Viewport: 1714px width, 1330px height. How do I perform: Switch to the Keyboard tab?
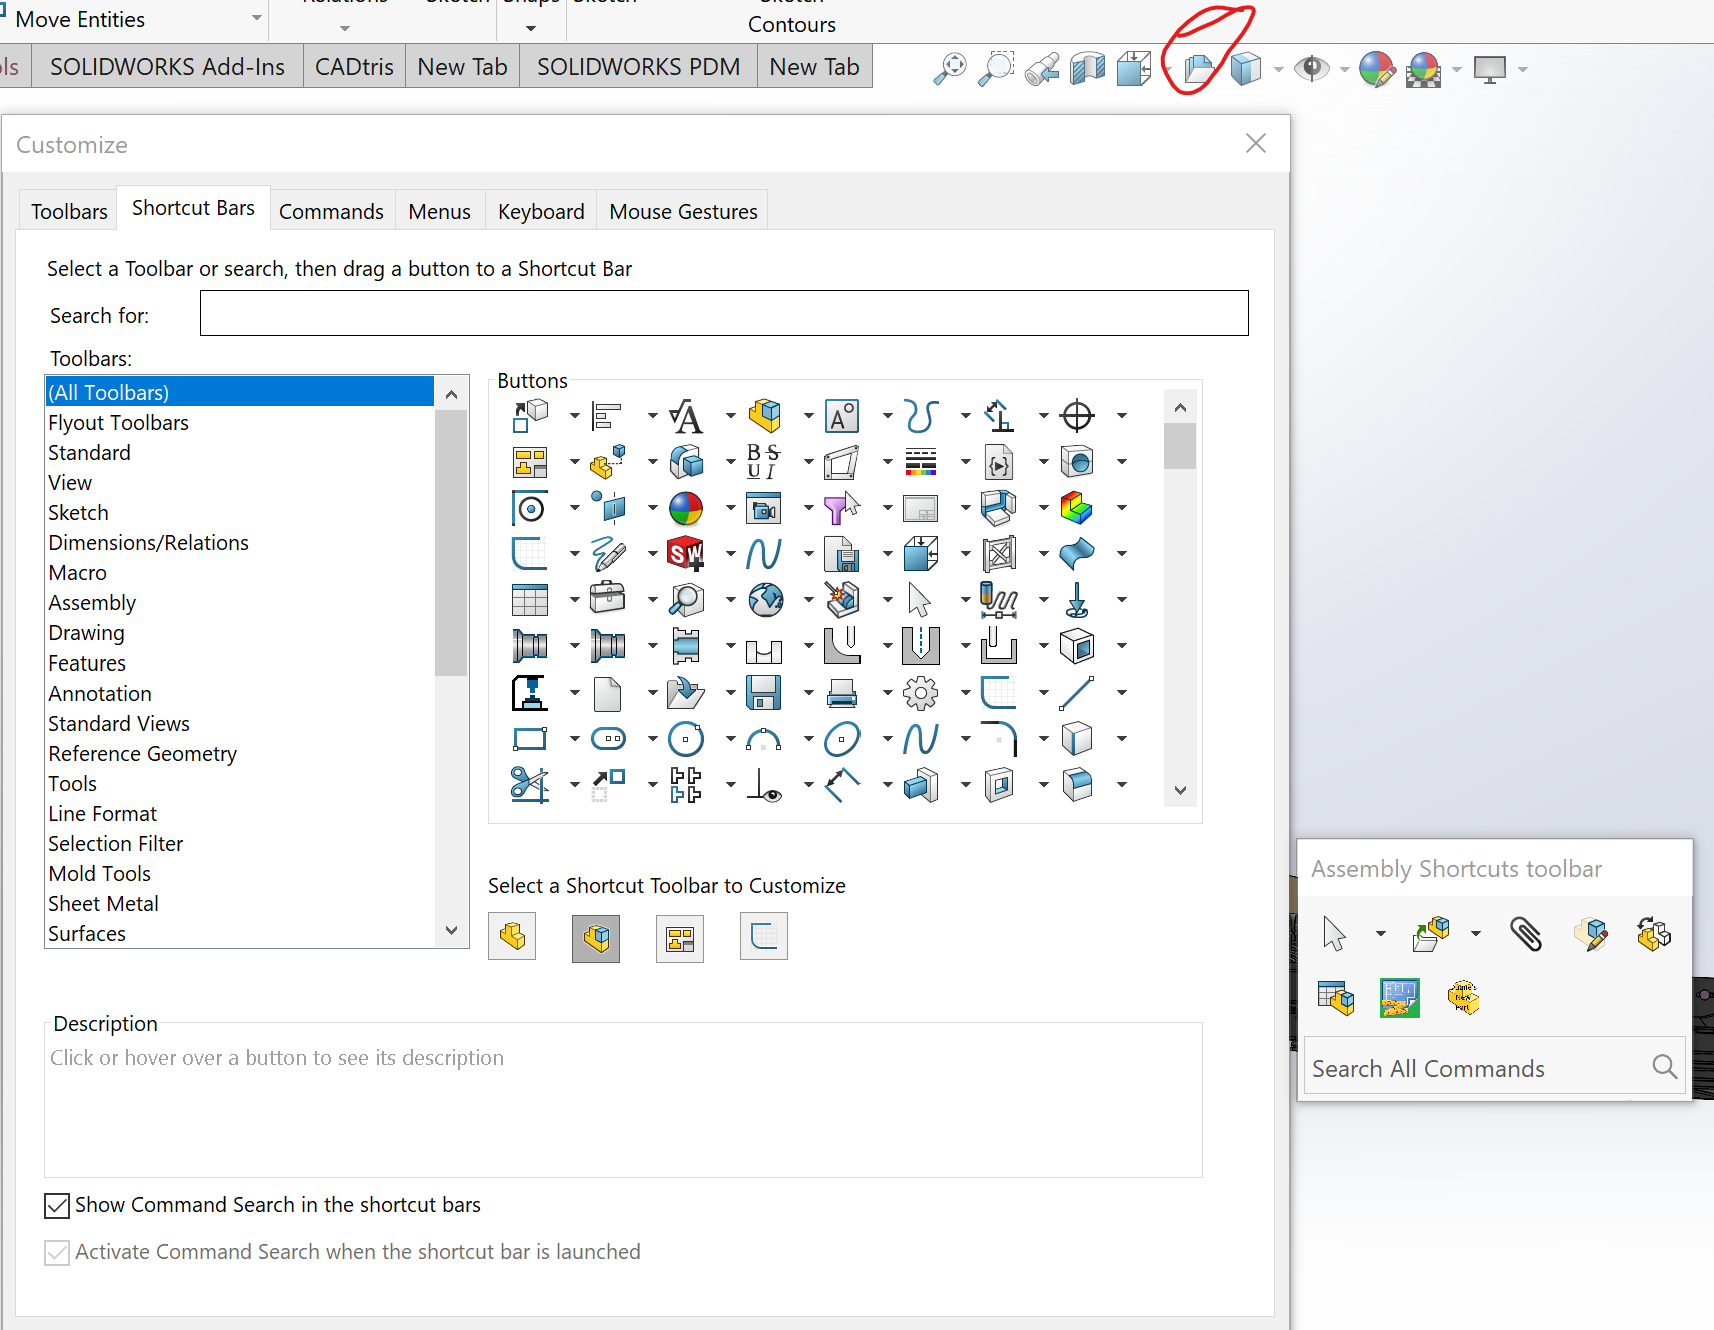point(541,212)
